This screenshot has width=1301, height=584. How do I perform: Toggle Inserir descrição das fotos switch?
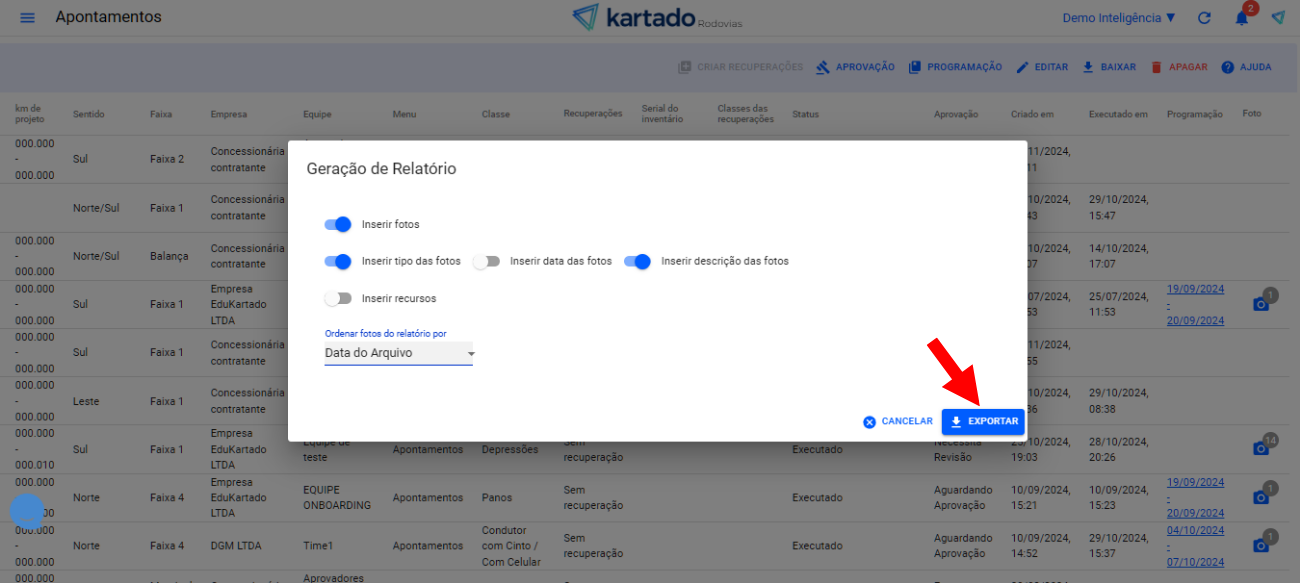[x=637, y=262]
